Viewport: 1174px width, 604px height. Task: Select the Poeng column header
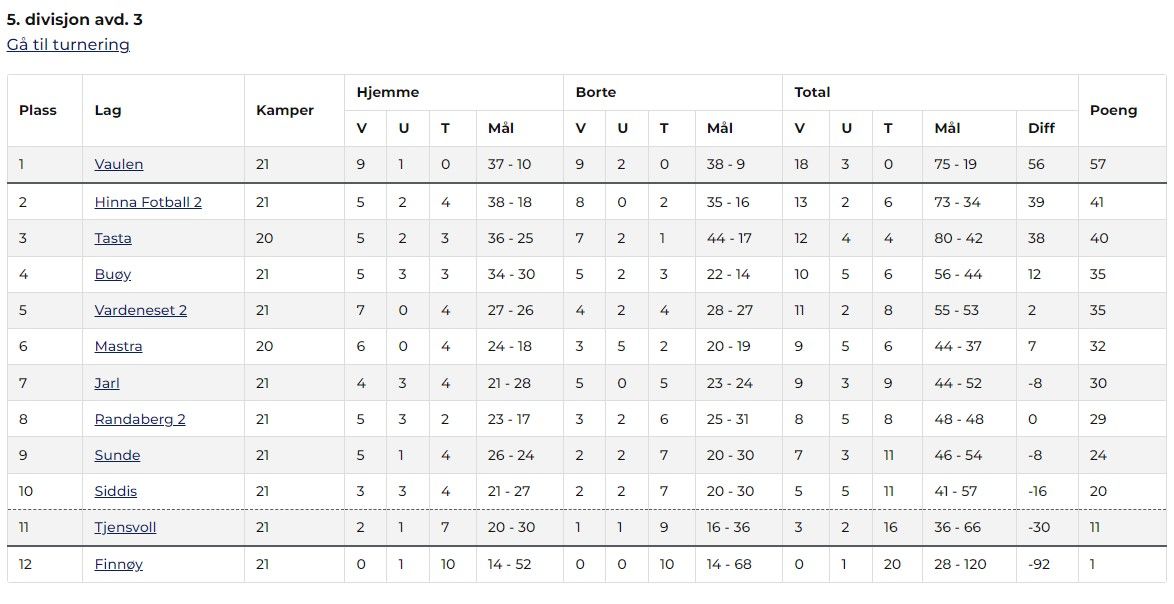point(1114,110)
